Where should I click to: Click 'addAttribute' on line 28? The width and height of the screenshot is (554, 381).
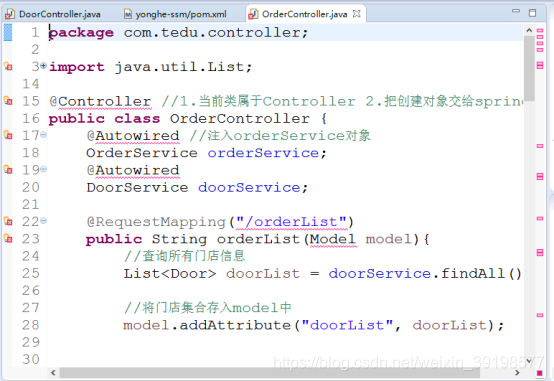(x=235, y=325)
